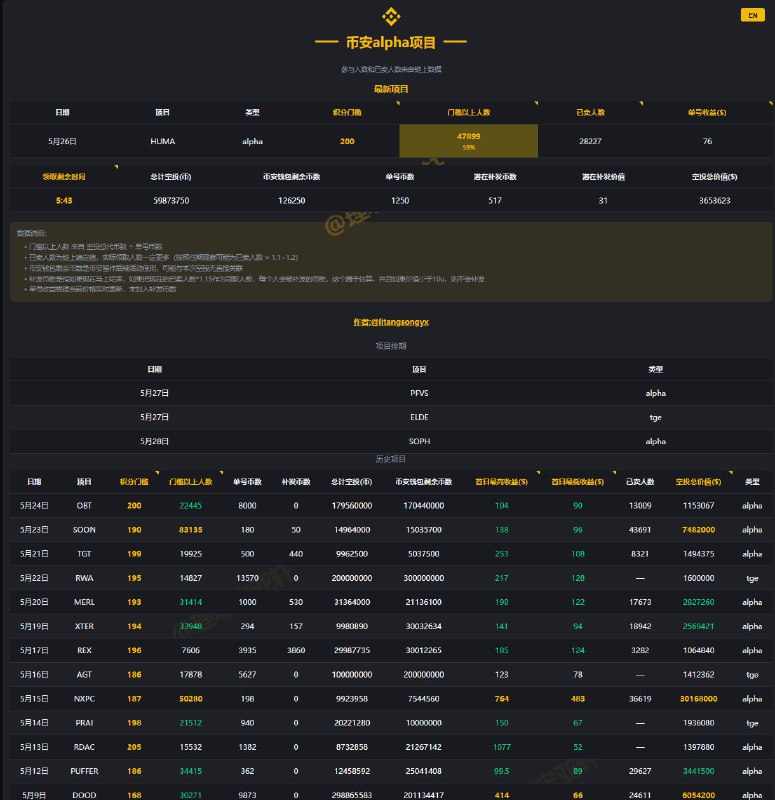The height and width of the screenshot is (800, 775).
Task: Click MERL's airdrop value 2827260
Action: click(698, 602)
